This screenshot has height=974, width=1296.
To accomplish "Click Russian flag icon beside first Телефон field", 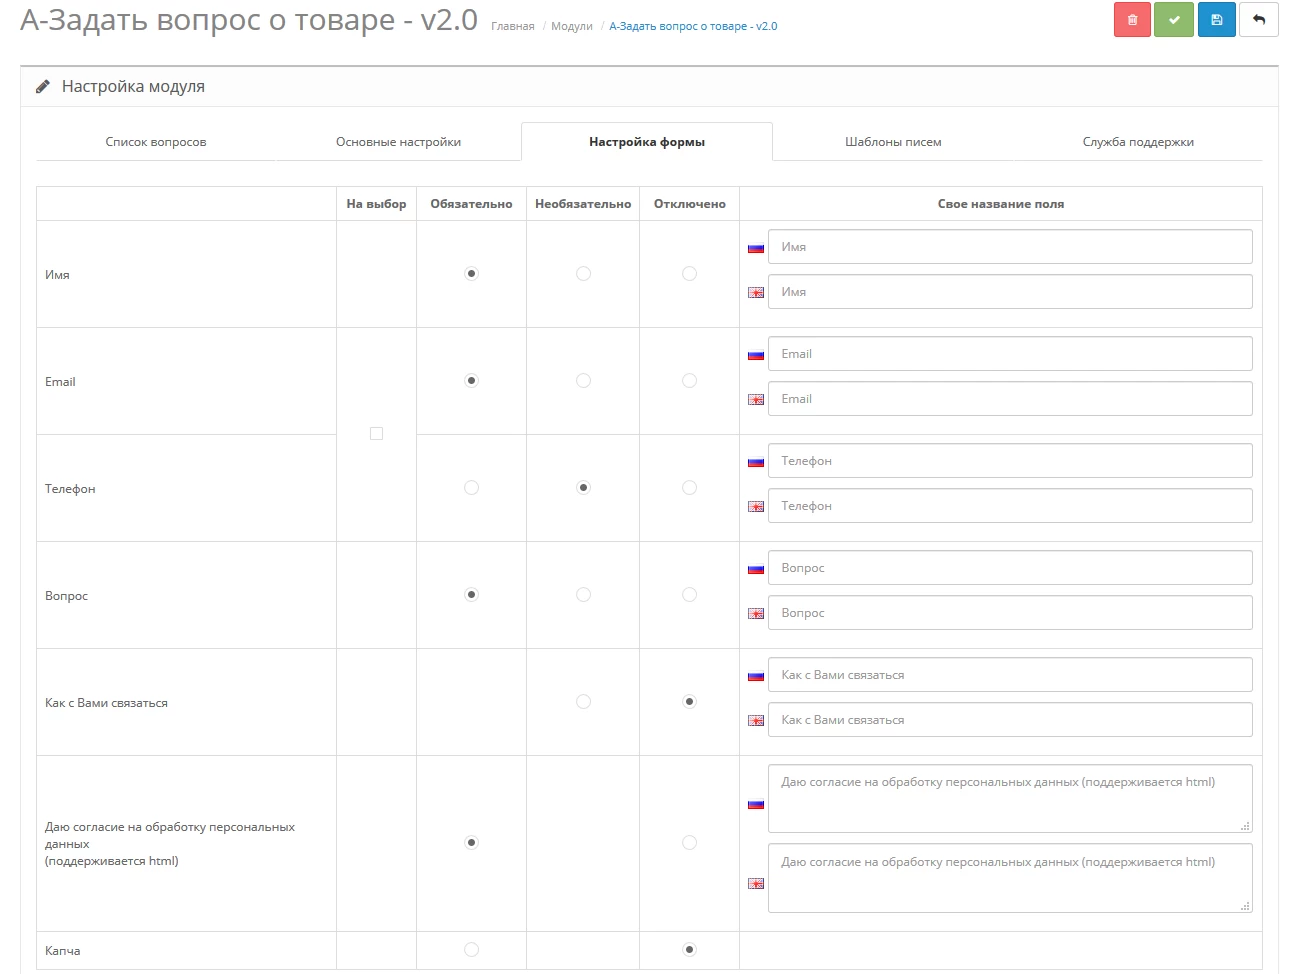I will (756, 461).
